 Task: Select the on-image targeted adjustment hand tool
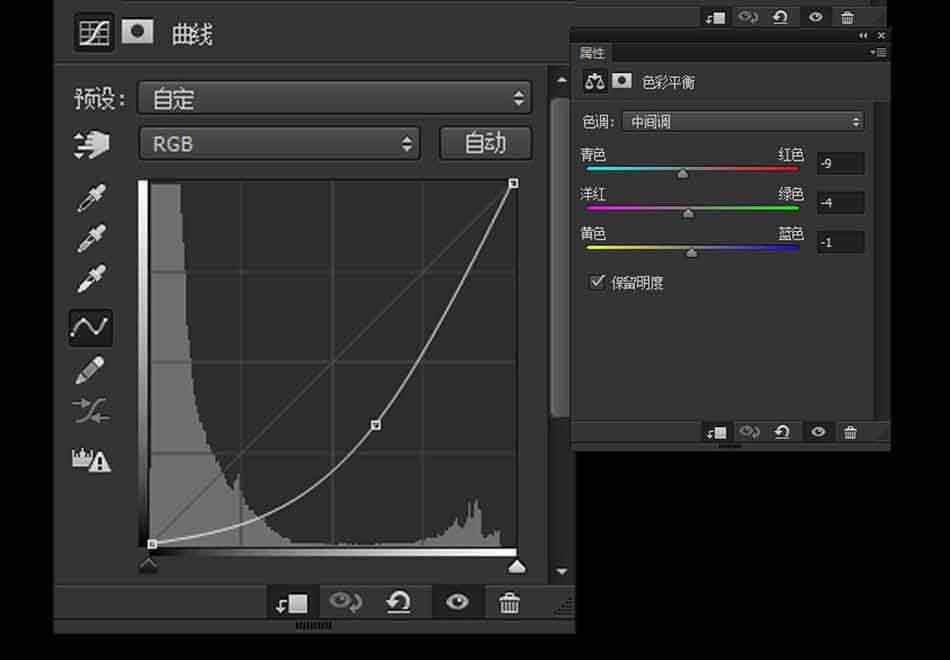92,145
